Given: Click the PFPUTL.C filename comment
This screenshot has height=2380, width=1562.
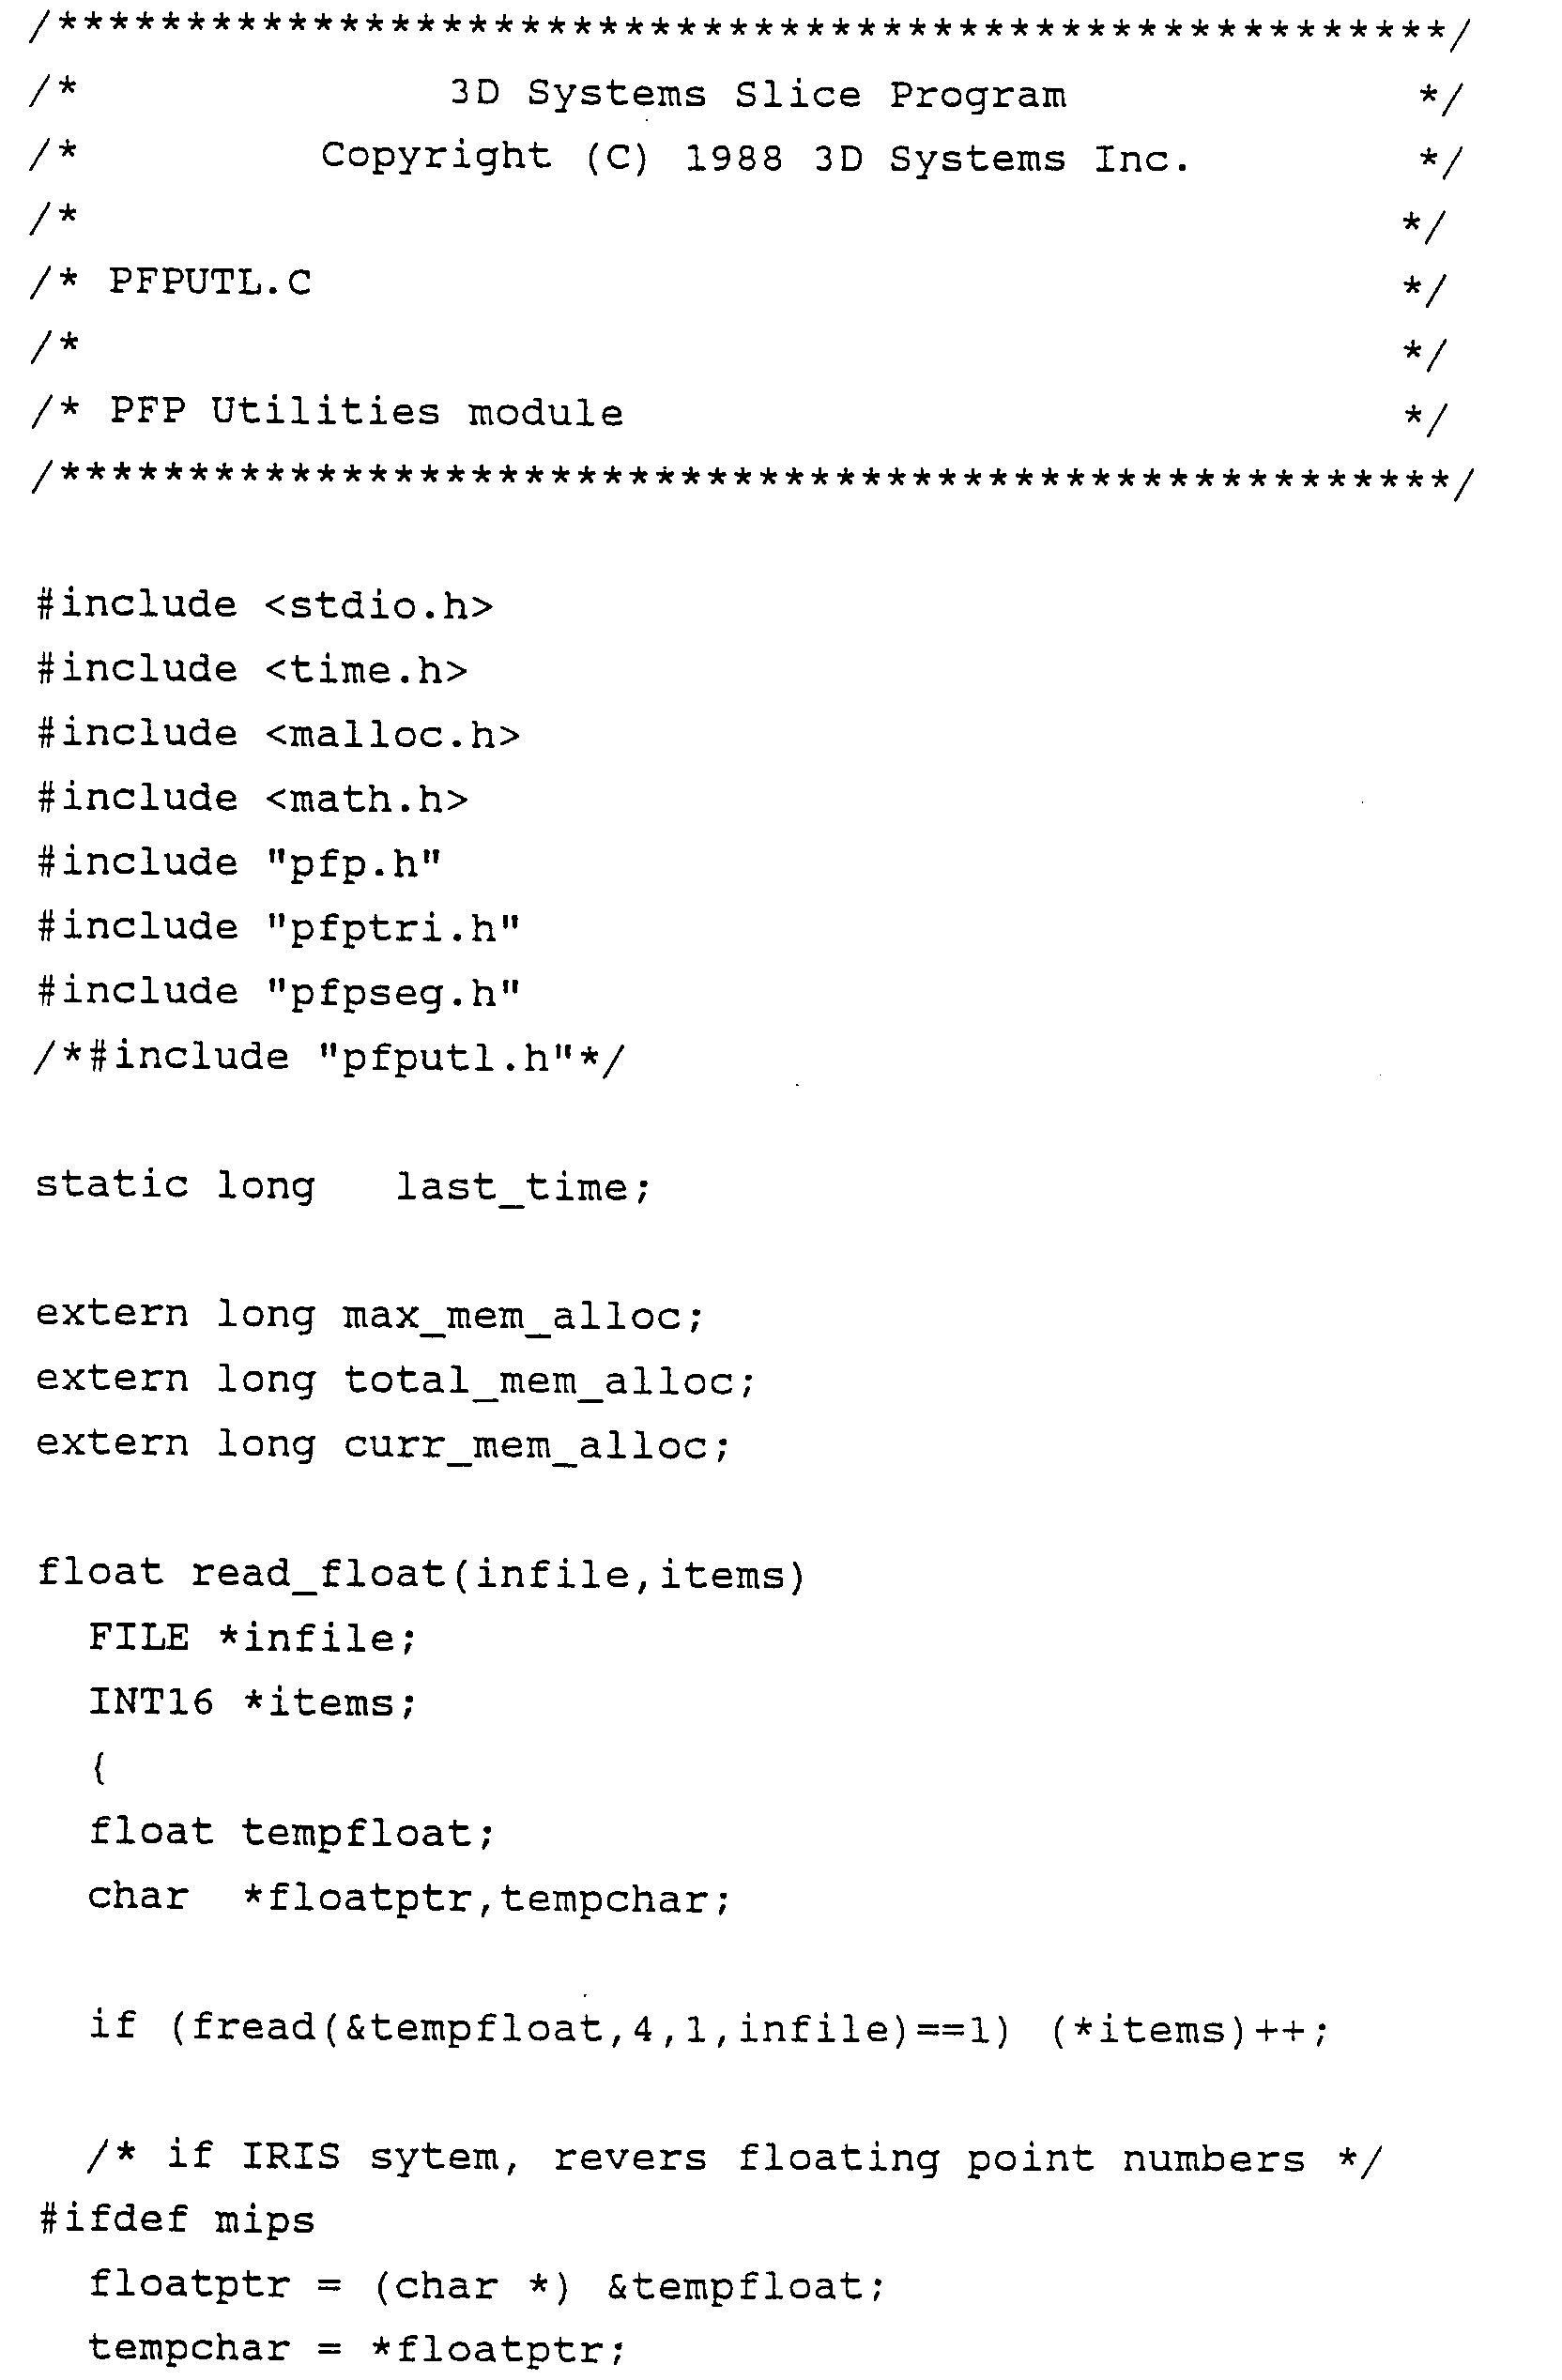Looking at the screenshot, I should 210,283.
